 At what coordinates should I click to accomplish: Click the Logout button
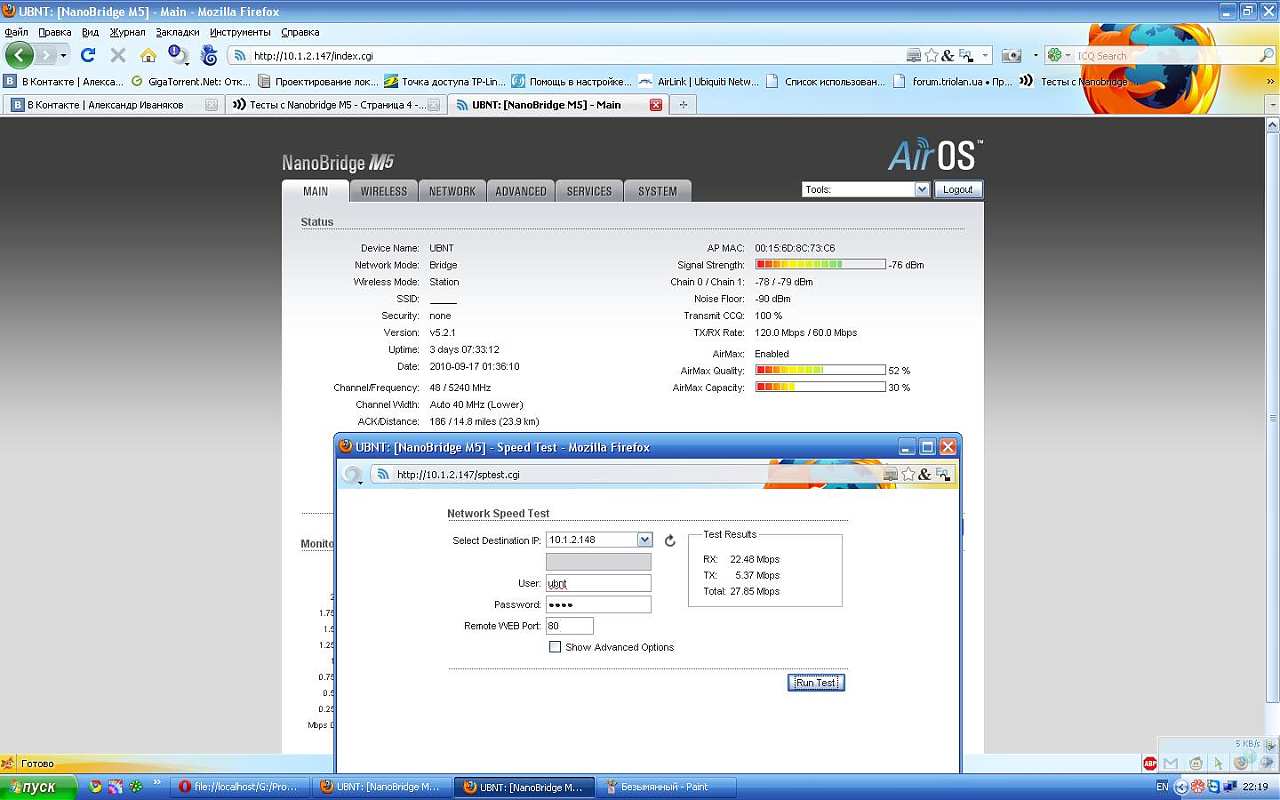pos(958,189)
